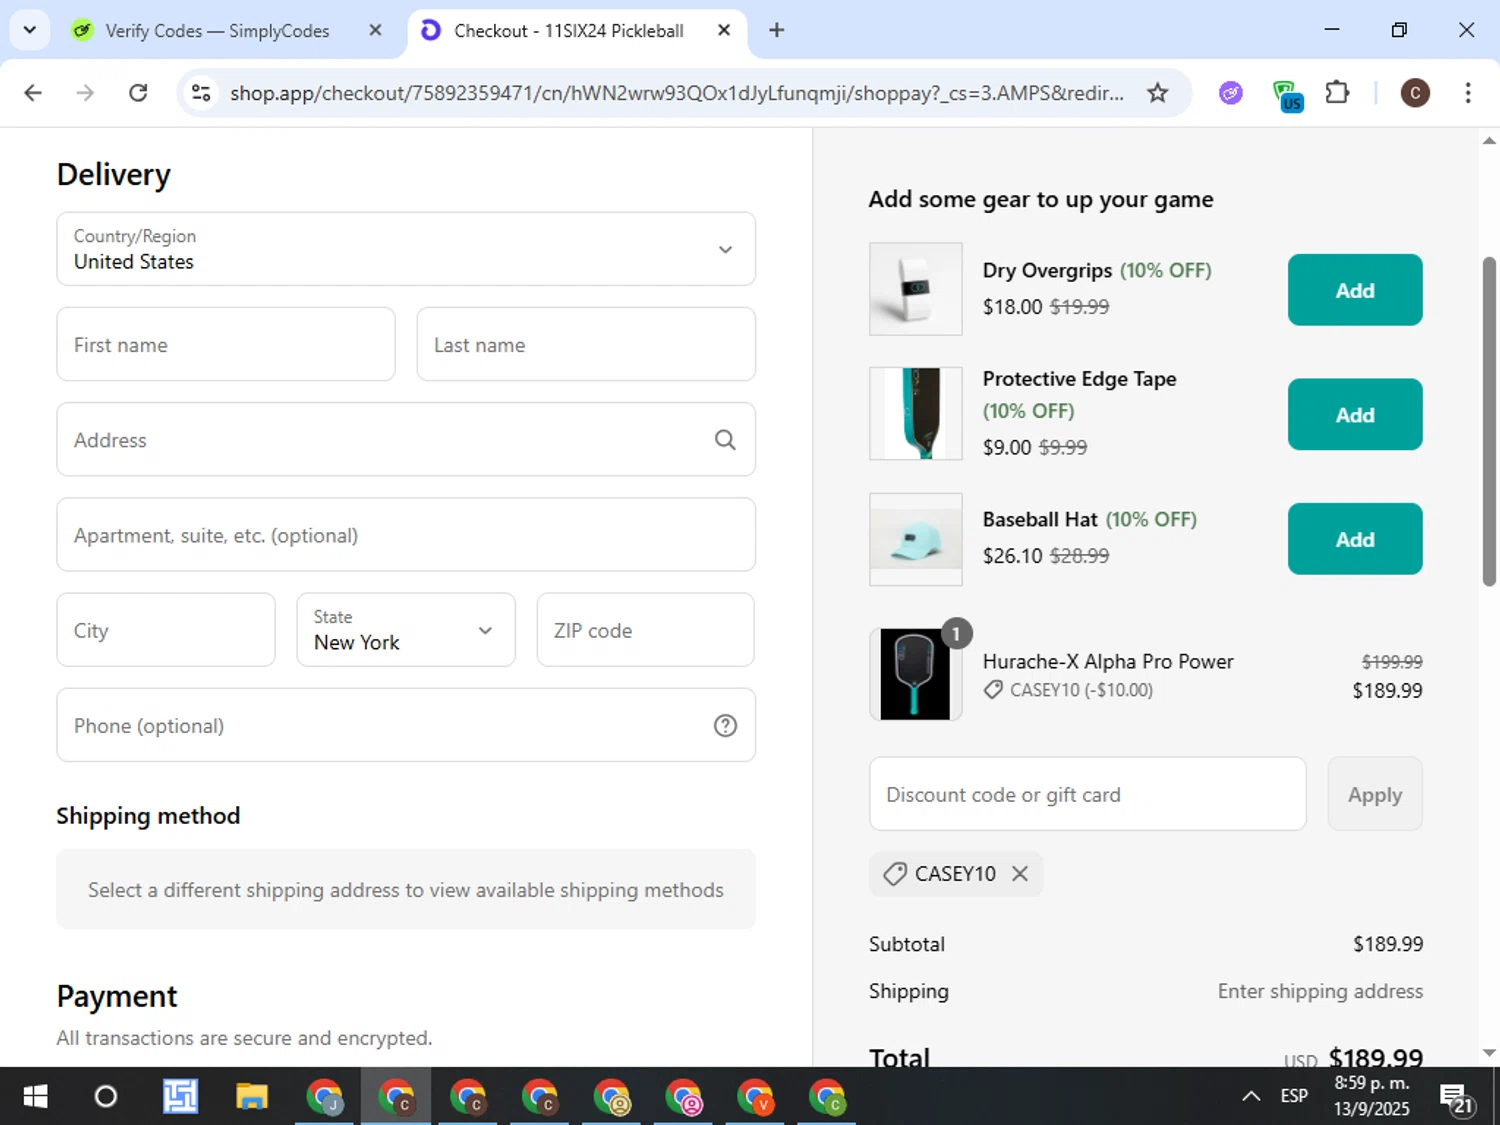This screenshot has height=1125, width=1500.
Task: Bookmark this page with the star icon
Action: click(1157, 93)
